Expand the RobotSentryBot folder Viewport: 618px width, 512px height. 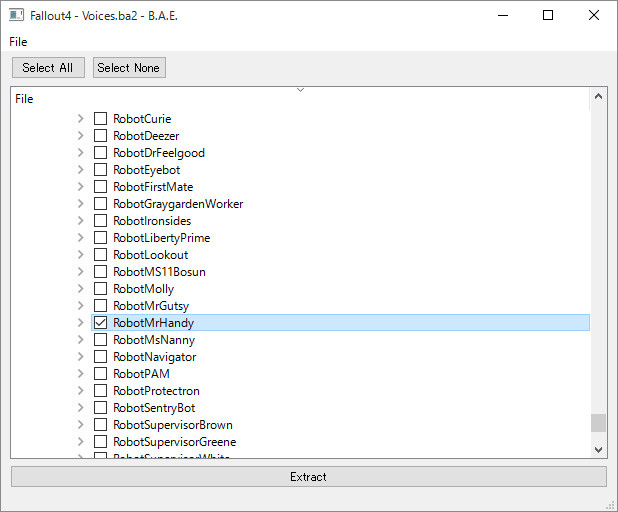tap(81, 408)
